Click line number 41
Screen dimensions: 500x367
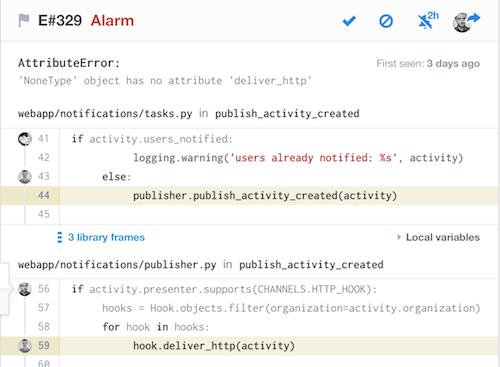[43, 139]
